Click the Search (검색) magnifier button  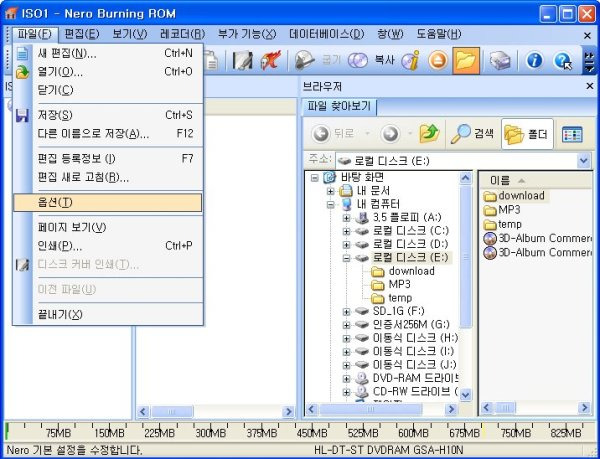coord(472,134)
